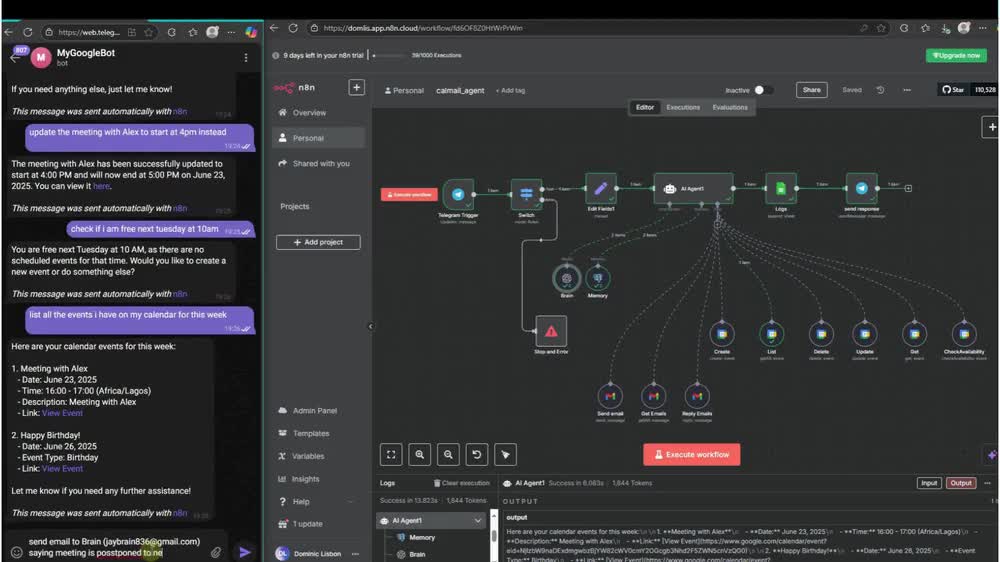Open Telegram chat options menu
The height and width of the screenshot is (562, 1000).
(246, 57)
